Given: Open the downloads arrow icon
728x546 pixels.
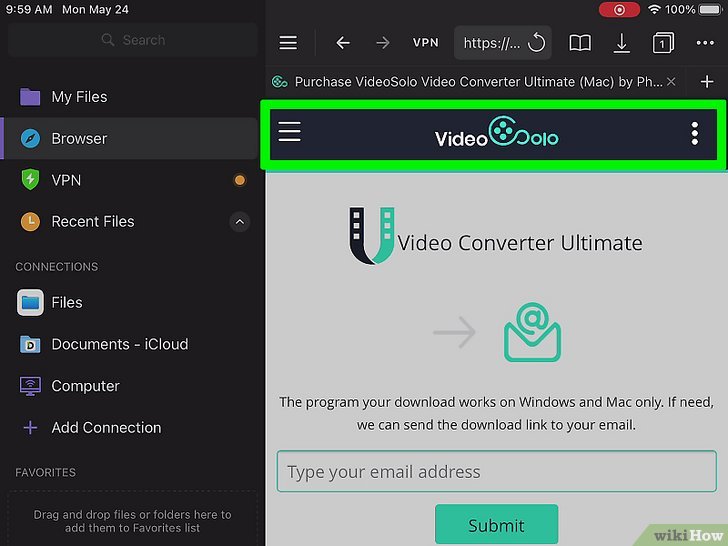Looking at the screenshot, I should (621, 43).
